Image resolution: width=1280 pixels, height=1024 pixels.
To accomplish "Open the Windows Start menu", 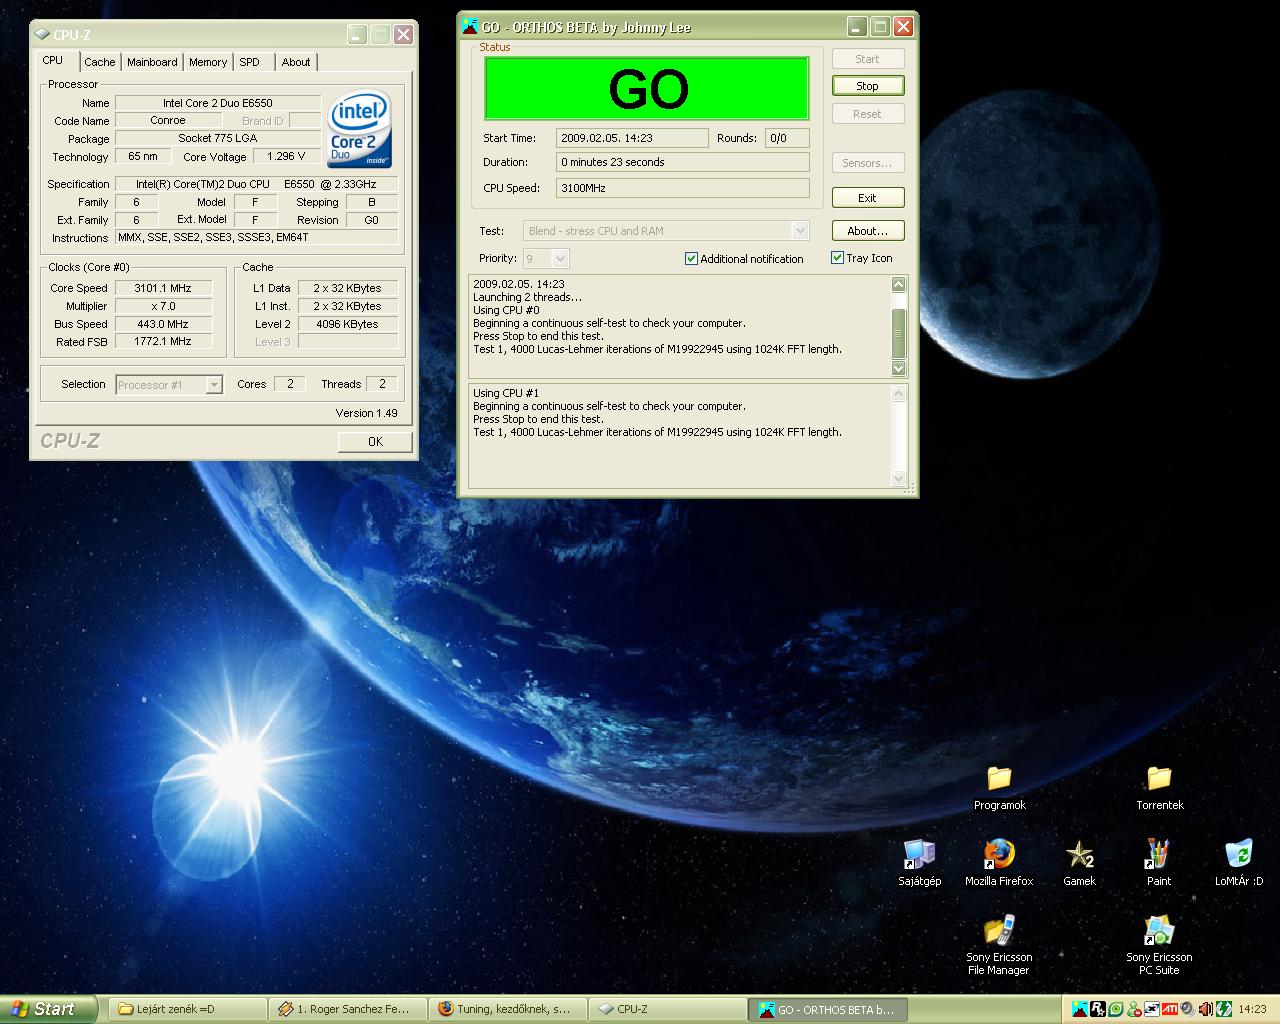I will [x=49, y=1009].
